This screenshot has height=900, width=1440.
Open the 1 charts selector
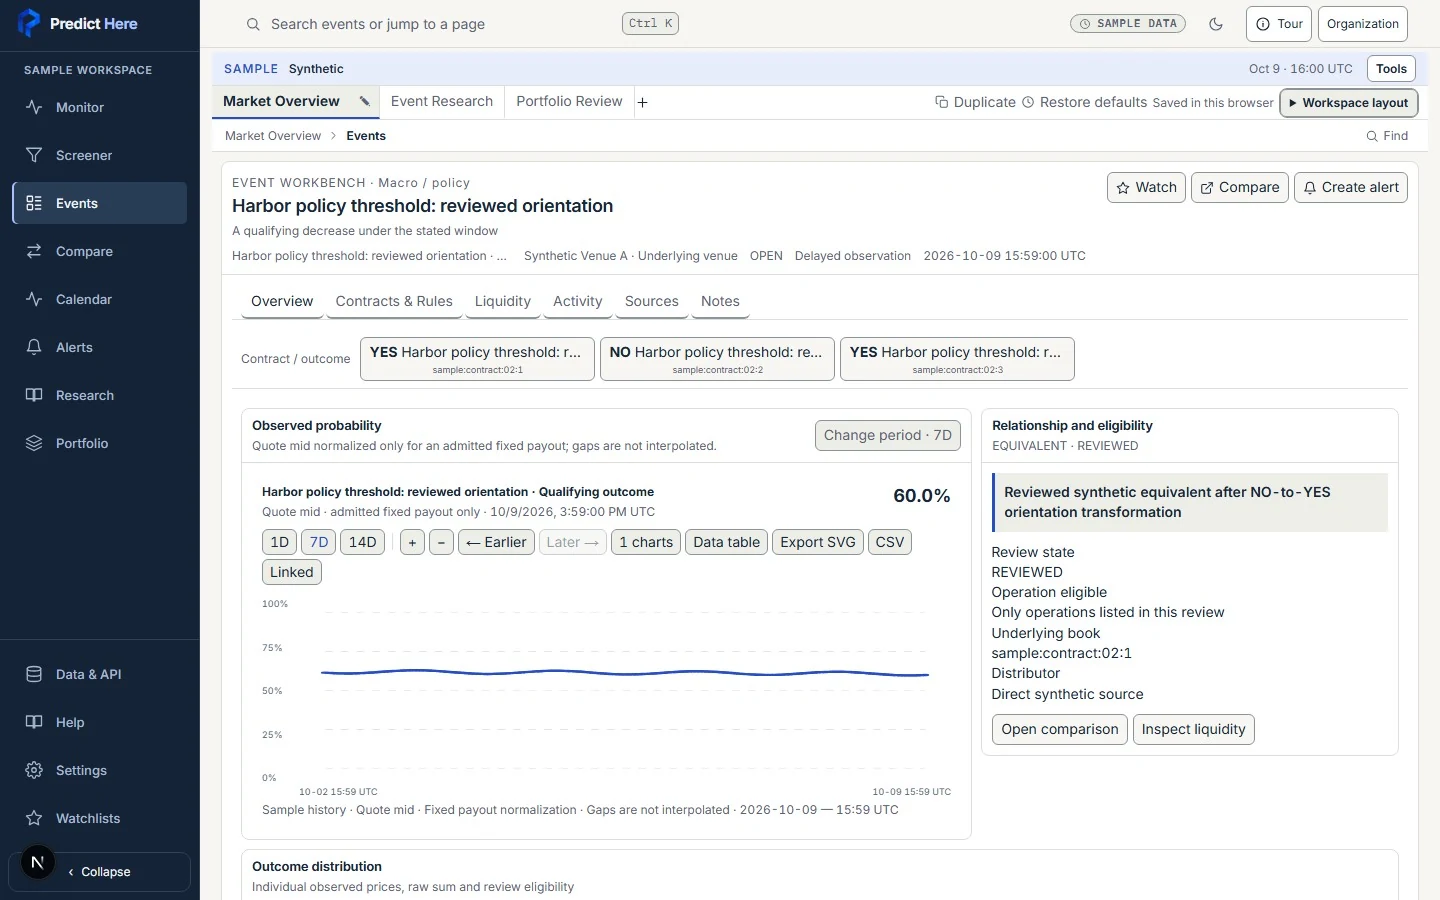click(646, 542)
